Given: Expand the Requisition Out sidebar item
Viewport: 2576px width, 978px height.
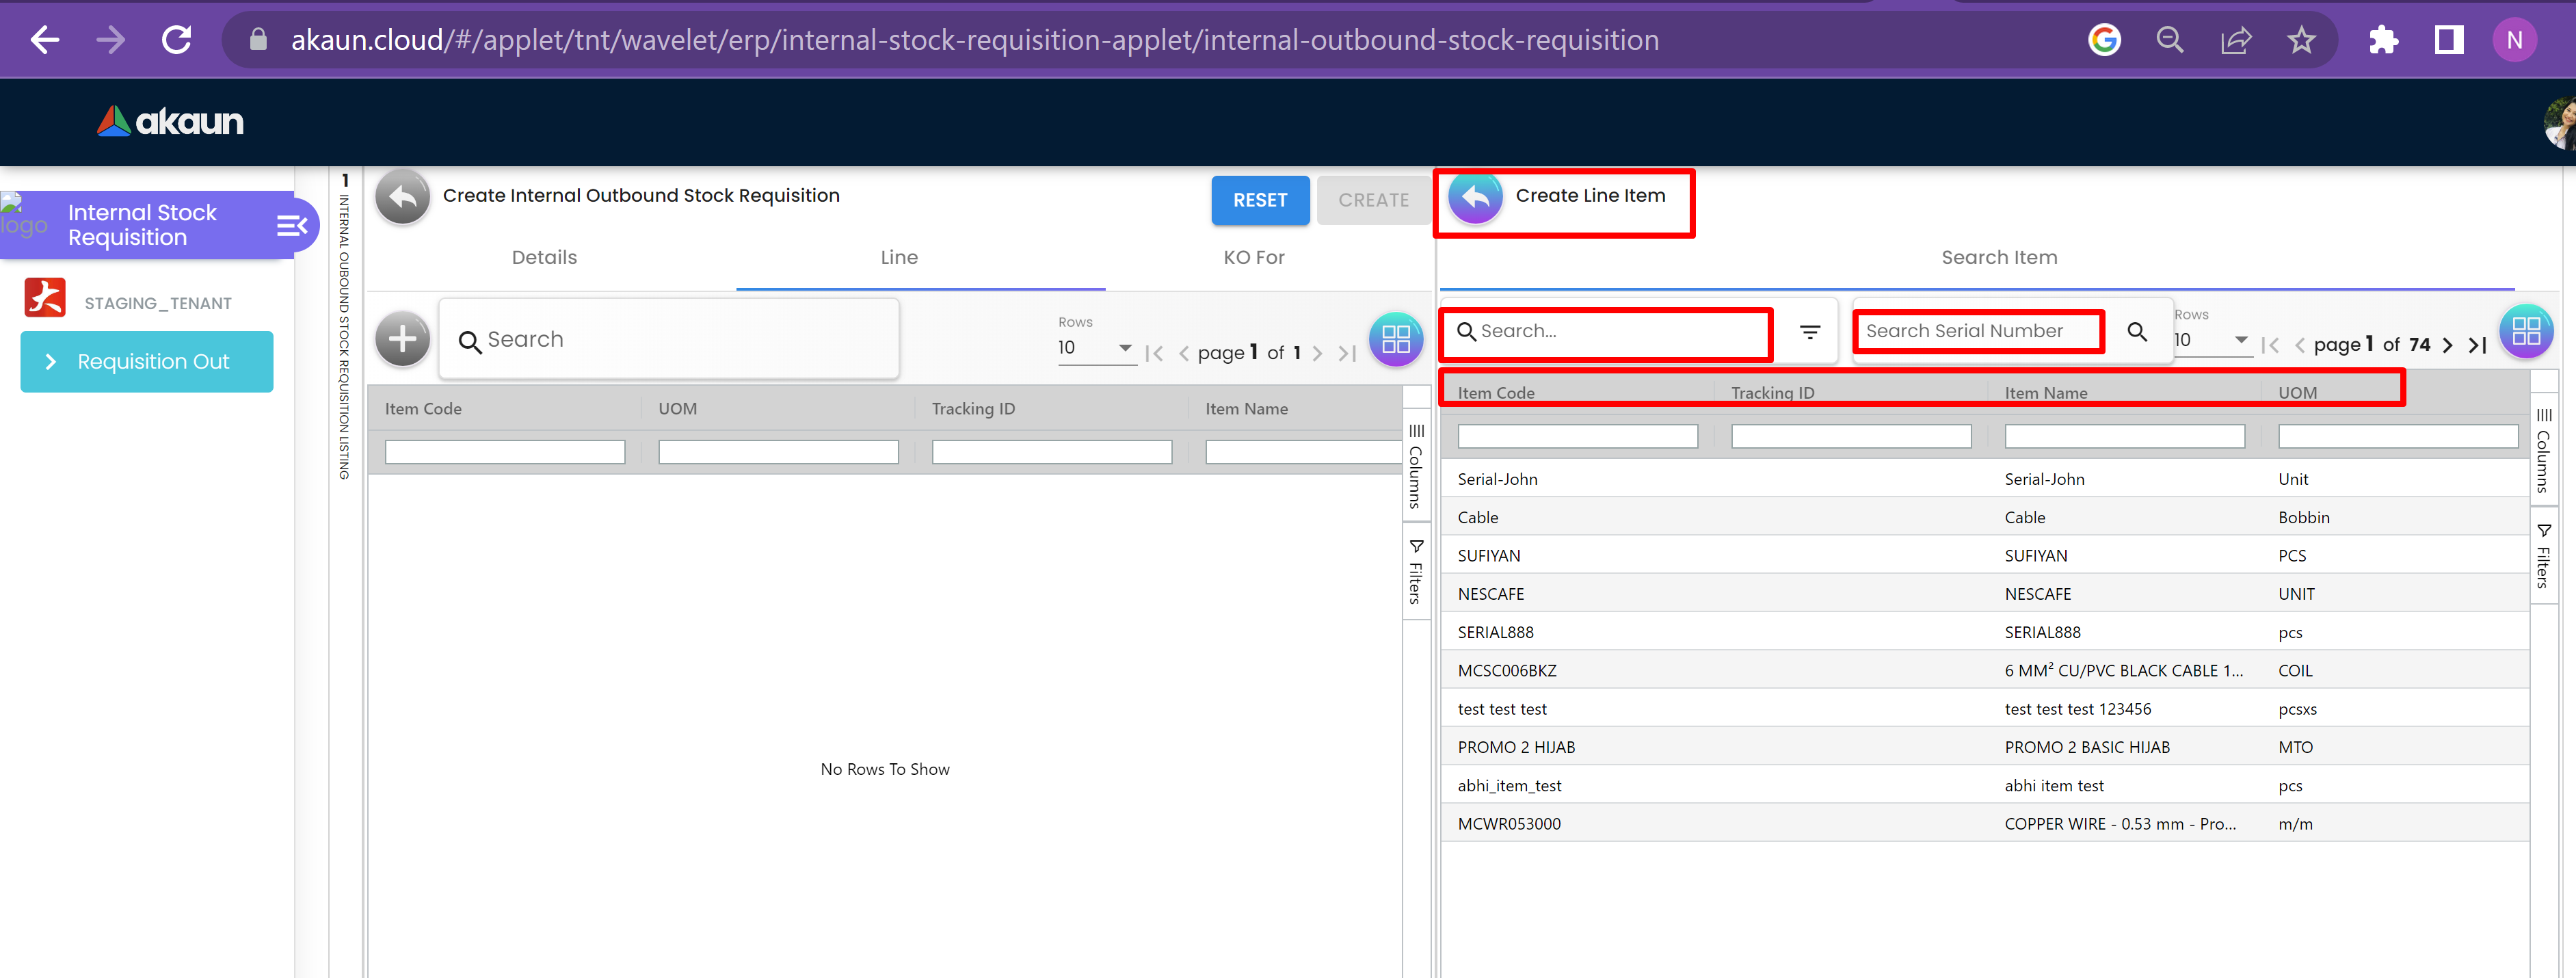Looking at the screenshot, I should tap(147, 362).
